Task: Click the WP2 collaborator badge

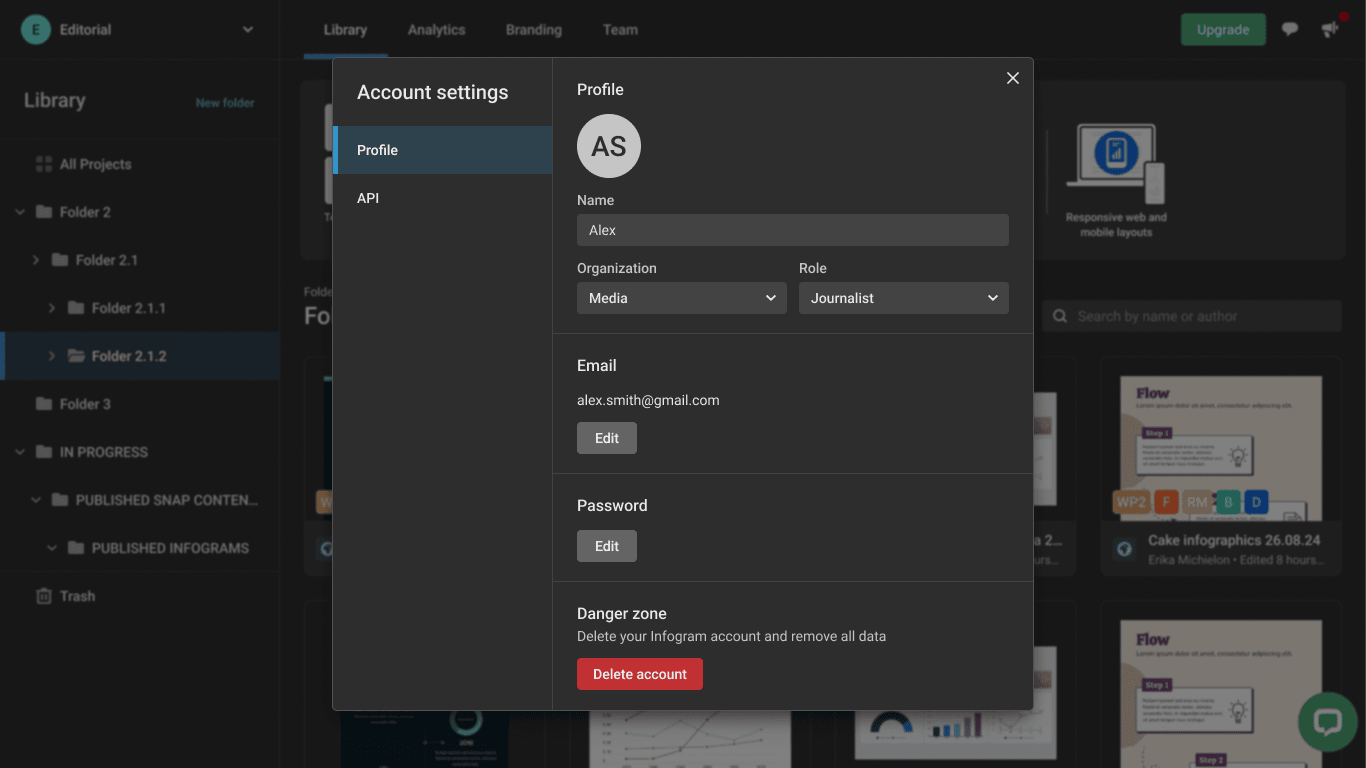Action: pos(1130,502)
